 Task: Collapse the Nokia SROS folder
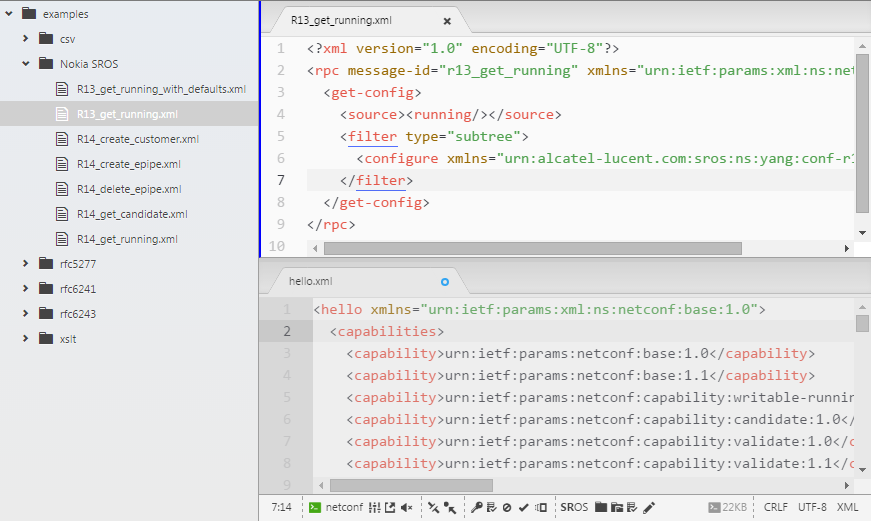click(x=26, y=63)
